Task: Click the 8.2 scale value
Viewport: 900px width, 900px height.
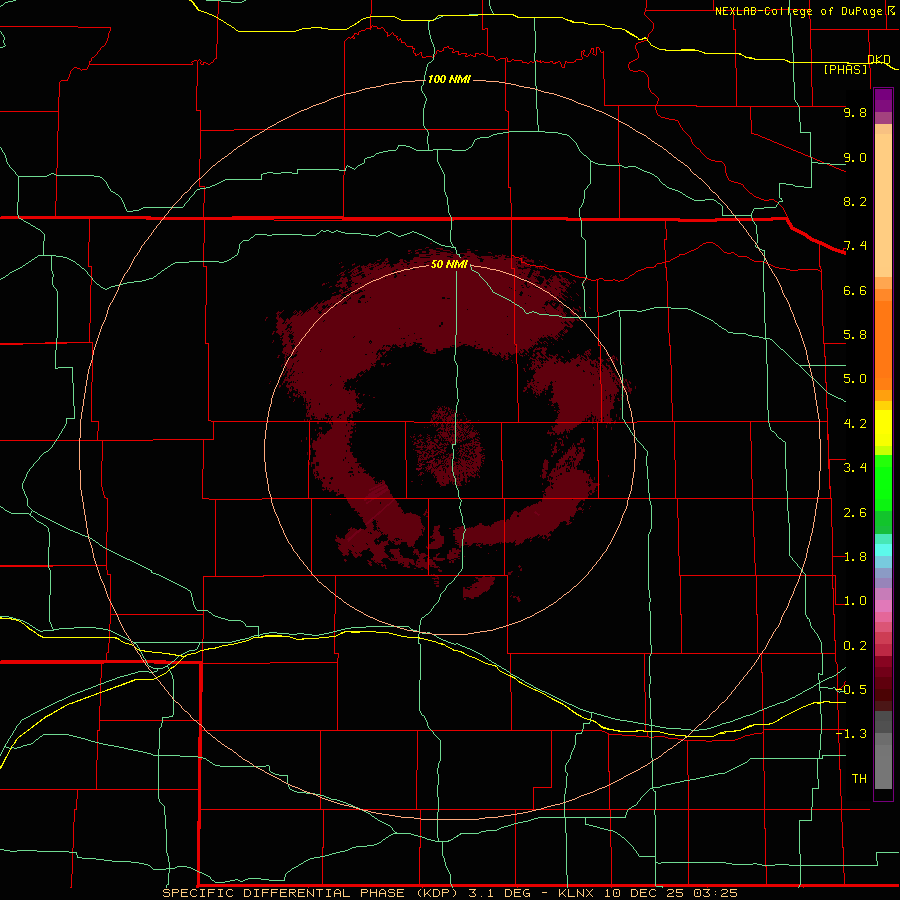Action: 855,201
